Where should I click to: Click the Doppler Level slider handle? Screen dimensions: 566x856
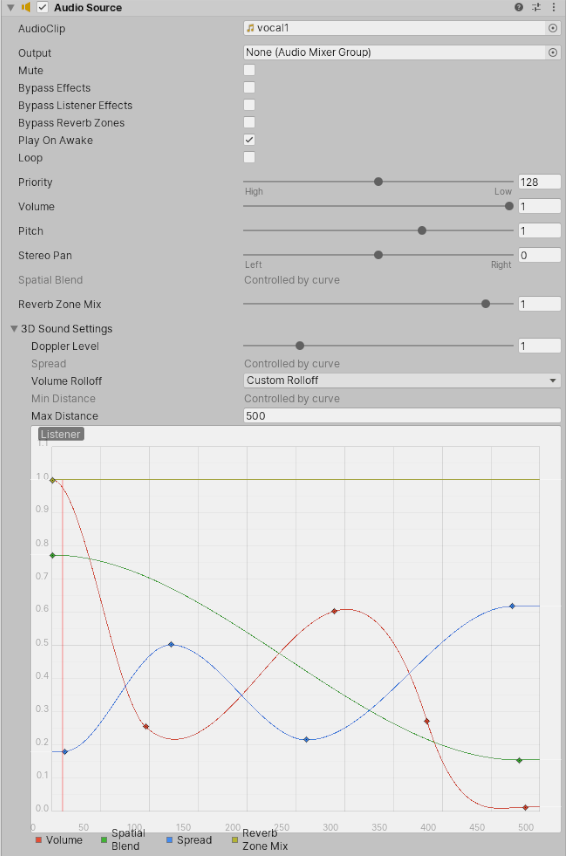(x=300, y=346)
